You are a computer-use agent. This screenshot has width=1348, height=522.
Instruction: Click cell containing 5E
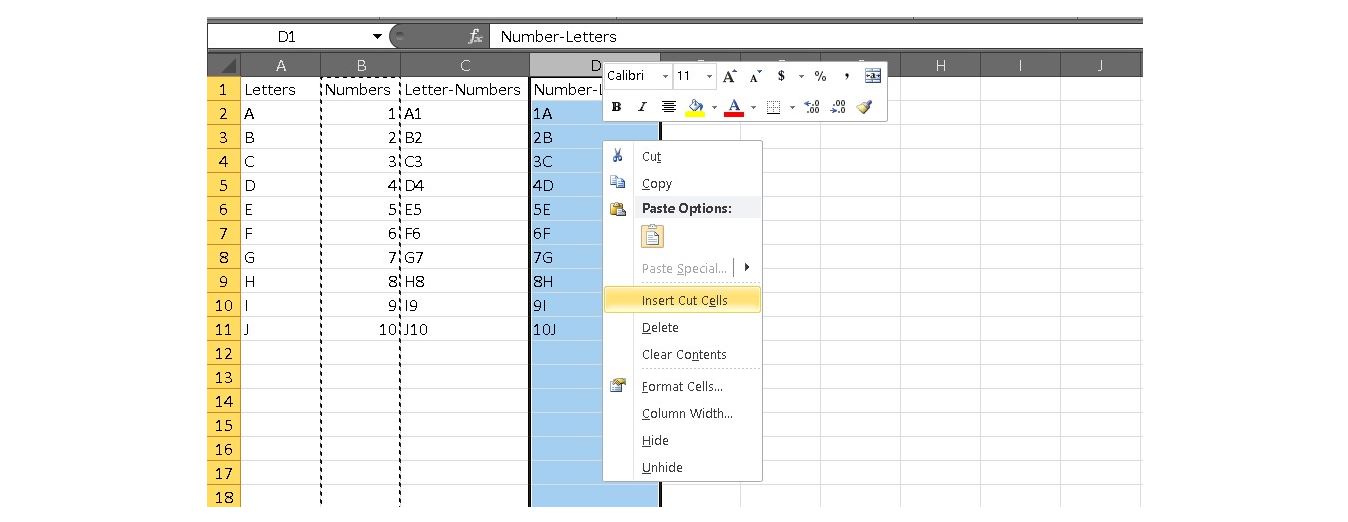[567, 209]
